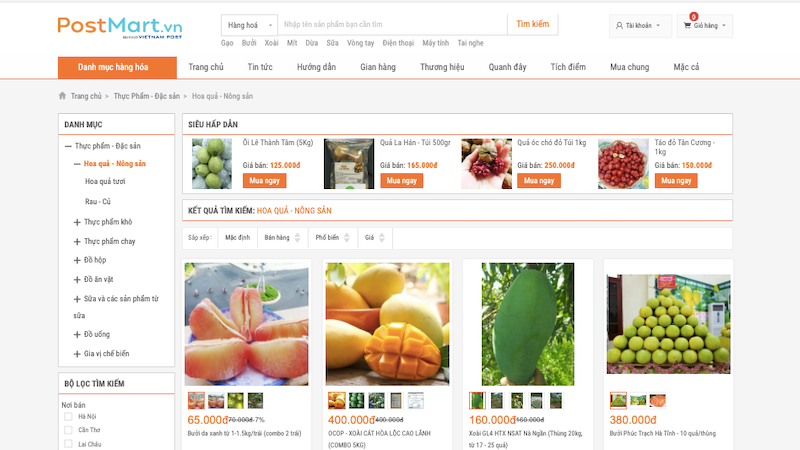The image size is (800, 450).
Task: Go to the Trang chủ tab
Action: [206, 67]
